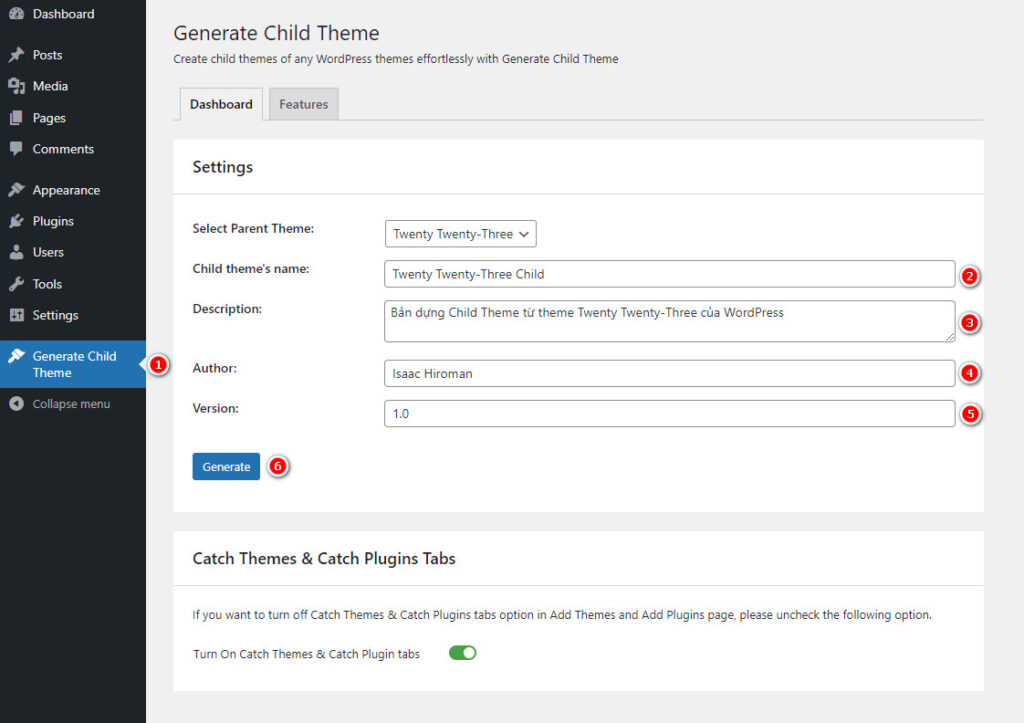Click the blue Generate button
This screenshot has height=723, width=1024.
point(226,466)
